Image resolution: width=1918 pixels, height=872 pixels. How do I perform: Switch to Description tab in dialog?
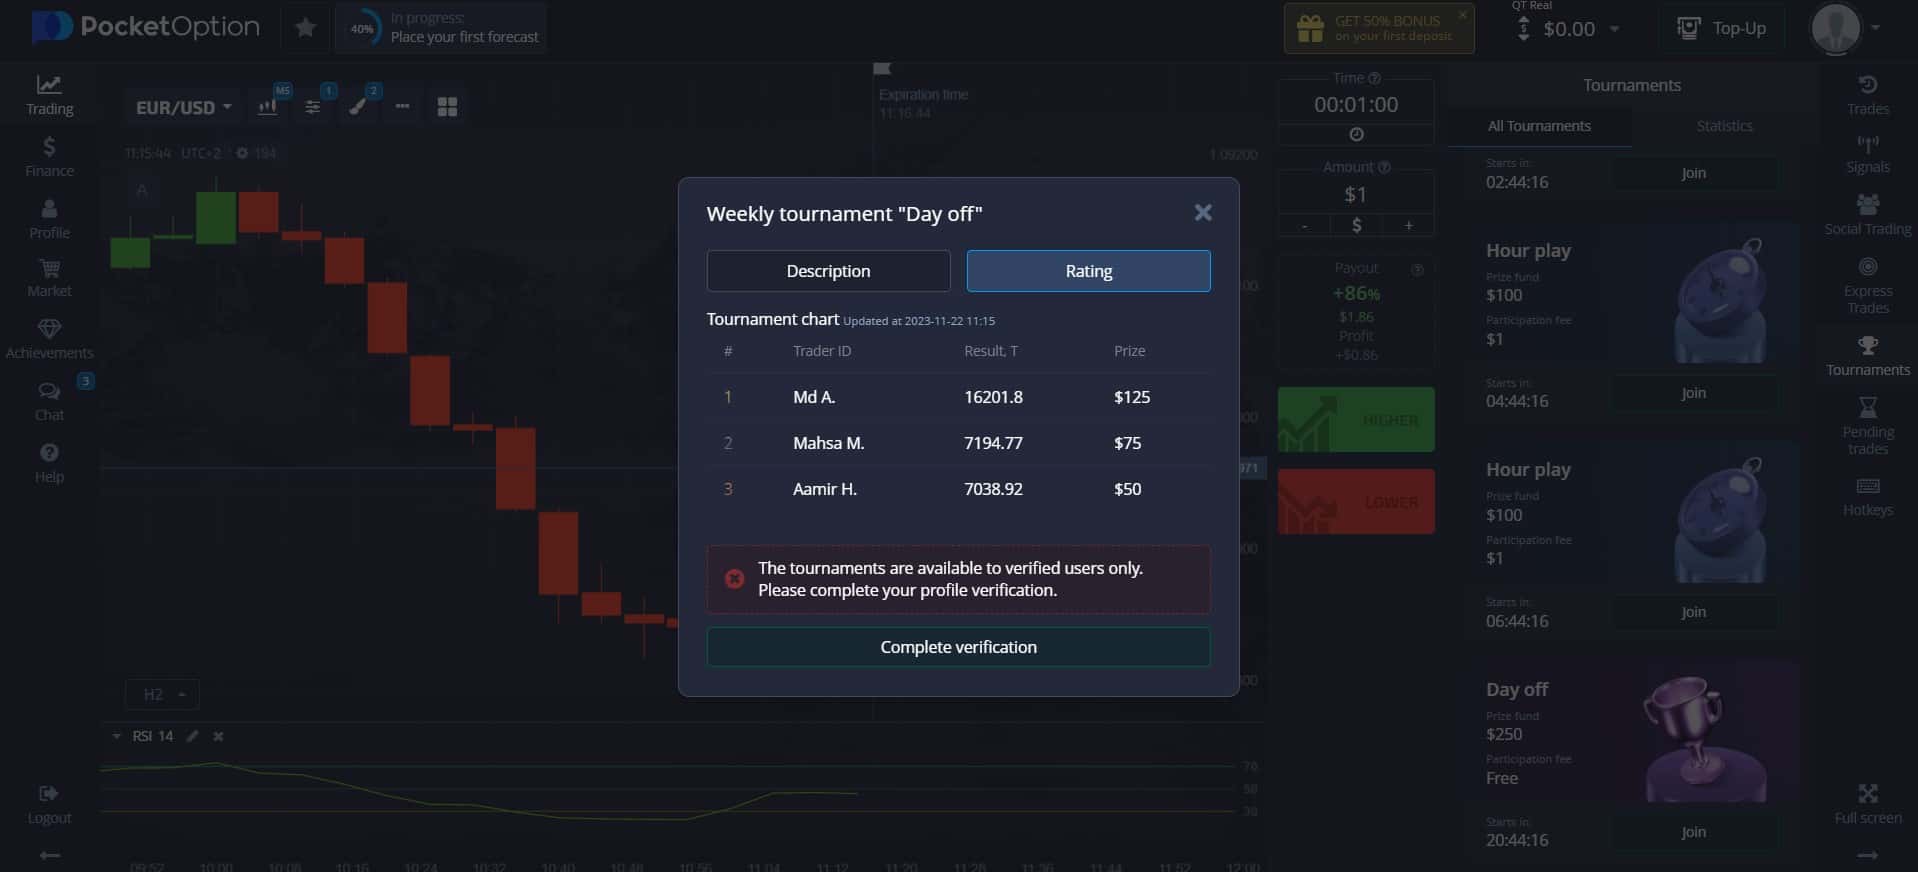point(828,271)
